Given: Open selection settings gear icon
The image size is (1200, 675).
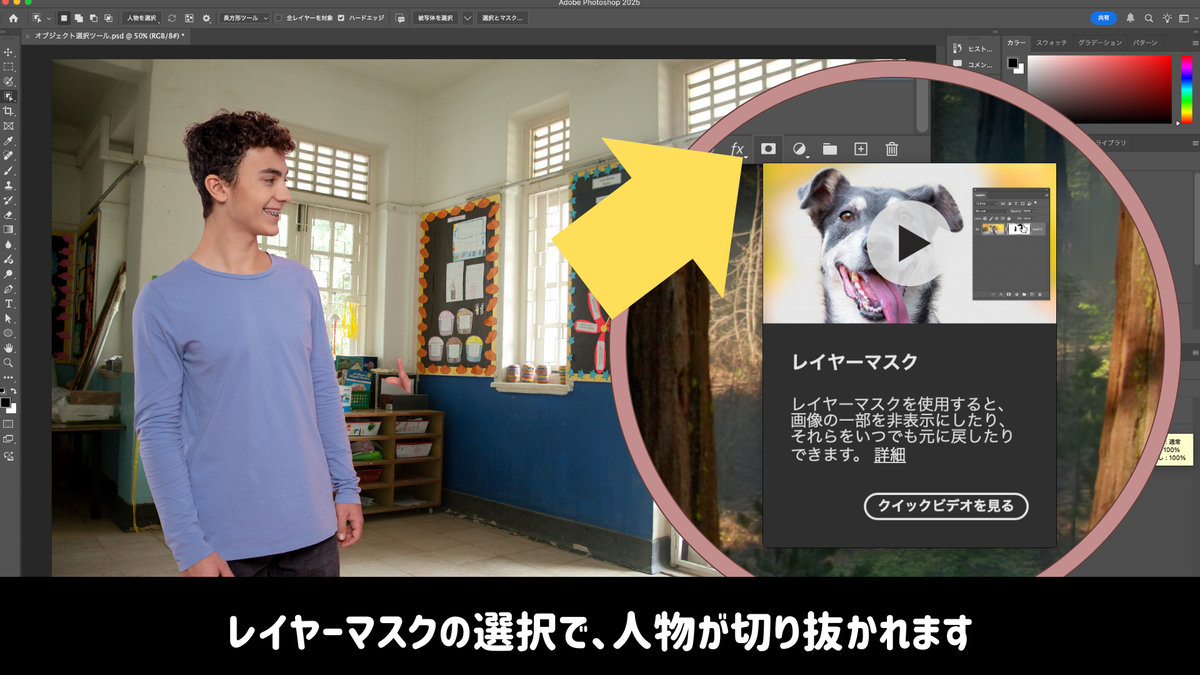Looking at the screenshot, I should 206,18.
